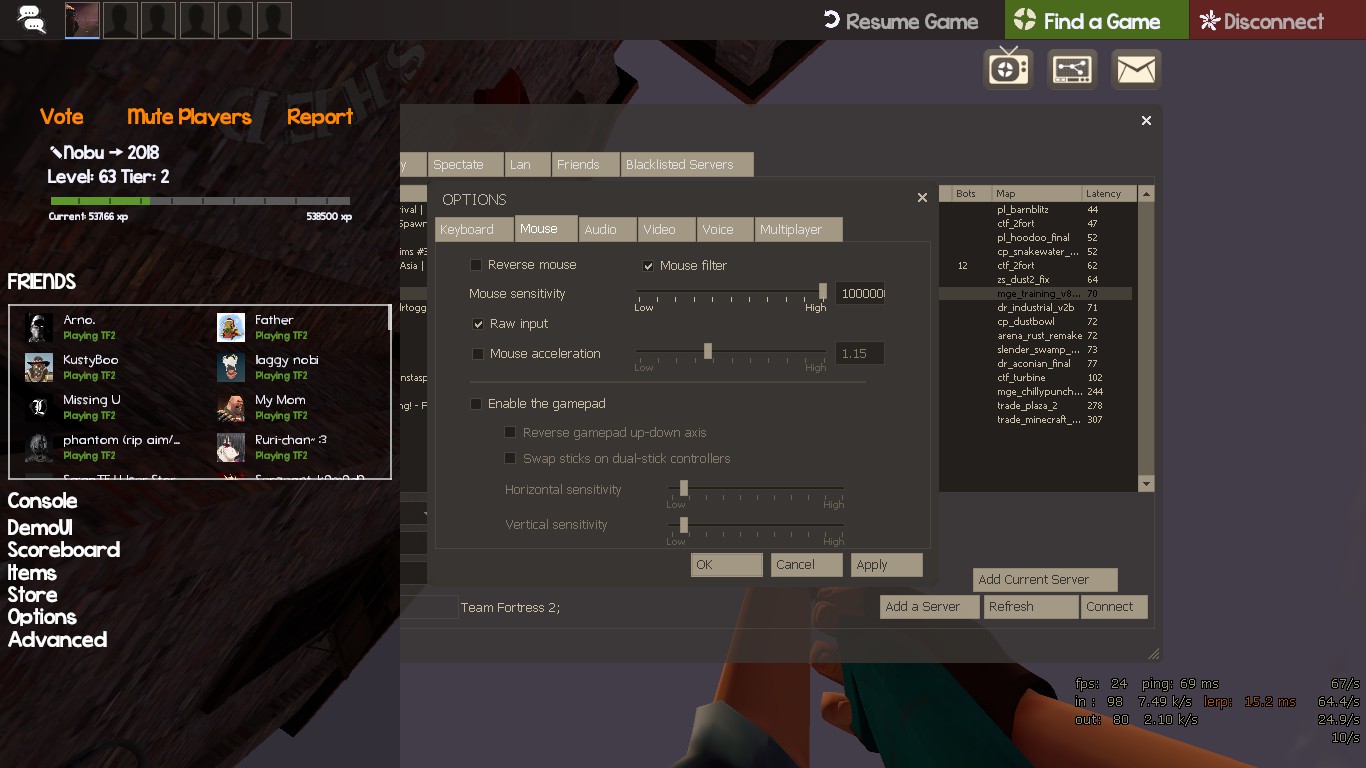The image size is (1366, 768).
Task: Click the mouse sensitivity value field
Action: point(860,293)
